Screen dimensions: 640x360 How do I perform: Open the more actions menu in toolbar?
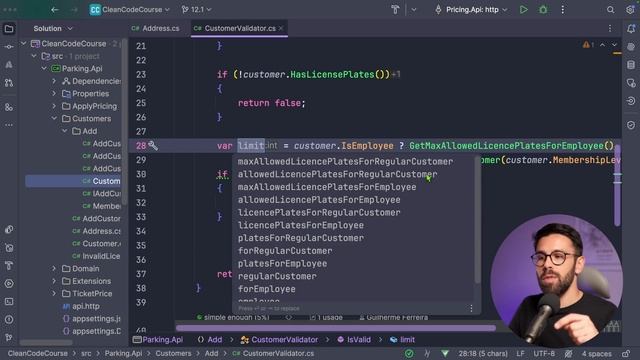point(562,9)
